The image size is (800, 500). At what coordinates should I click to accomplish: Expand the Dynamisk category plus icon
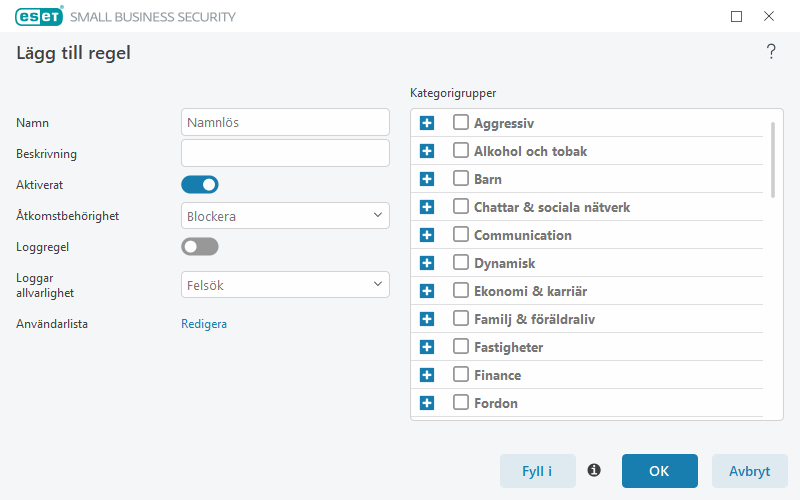pyautogui.click(x=427, y=263)
